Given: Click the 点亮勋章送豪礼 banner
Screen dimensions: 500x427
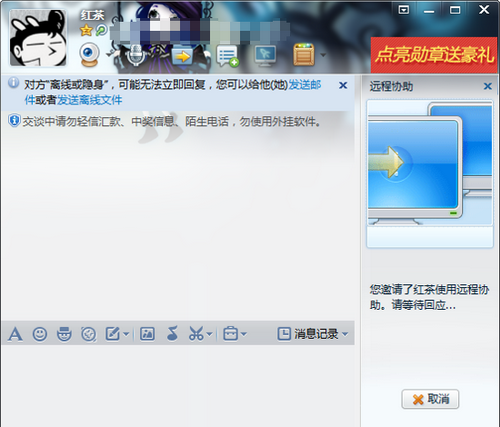Looking at the screenshot, I should point(434,54).
